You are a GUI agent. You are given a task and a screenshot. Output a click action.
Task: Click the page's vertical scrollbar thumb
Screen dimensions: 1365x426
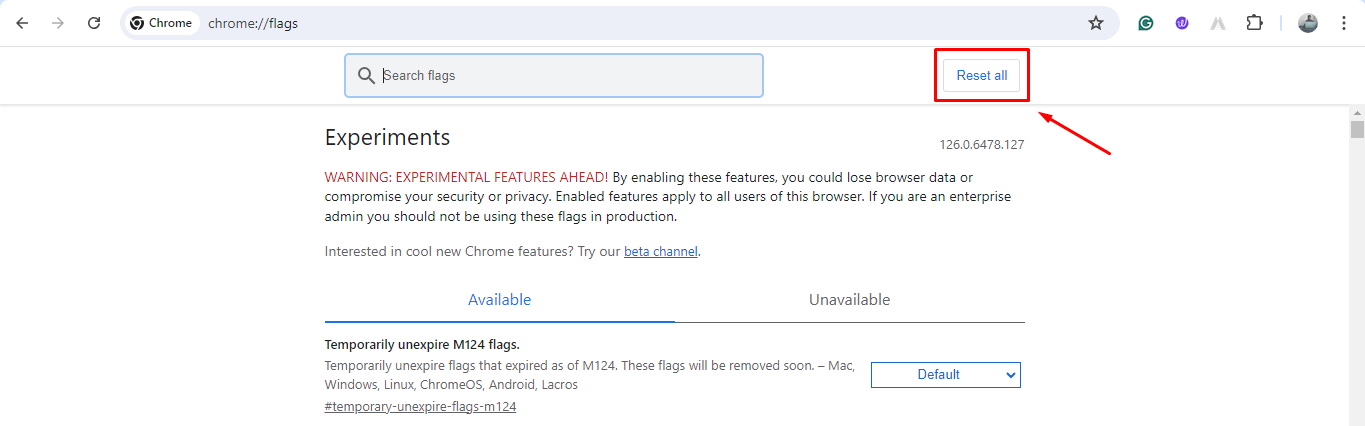[1357, 130]
